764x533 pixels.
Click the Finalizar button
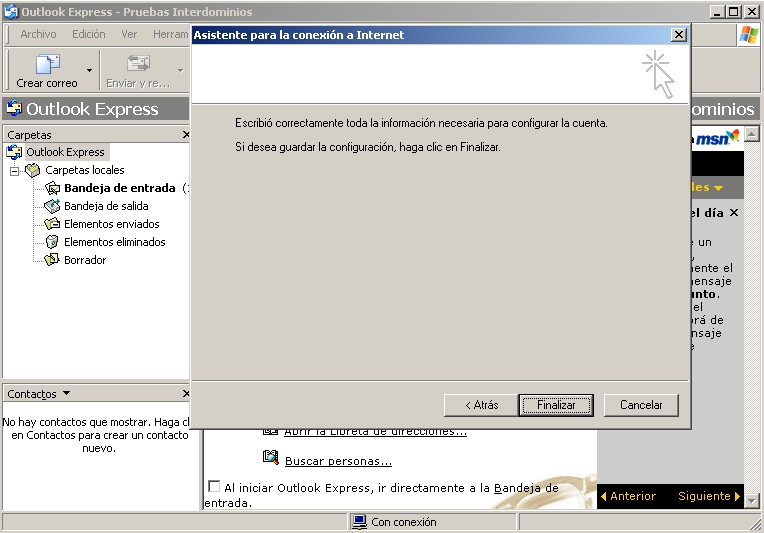[556, 405]
